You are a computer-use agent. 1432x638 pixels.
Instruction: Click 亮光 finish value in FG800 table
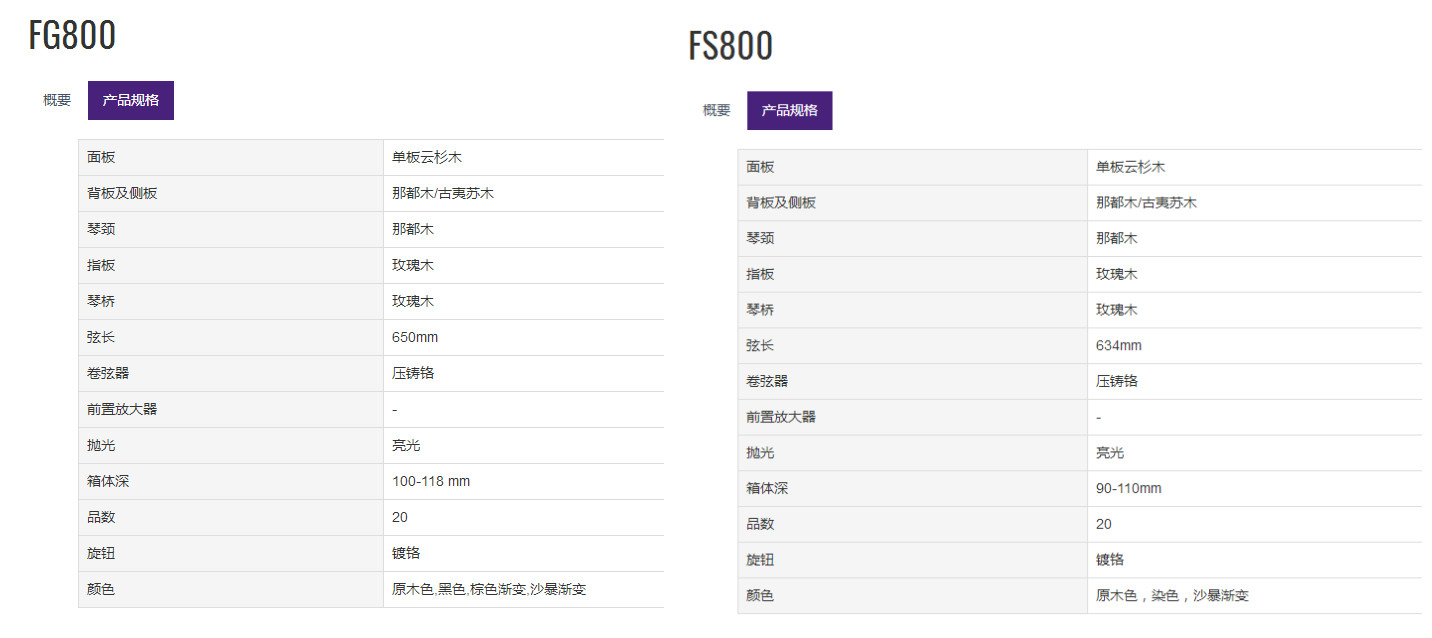406,445
